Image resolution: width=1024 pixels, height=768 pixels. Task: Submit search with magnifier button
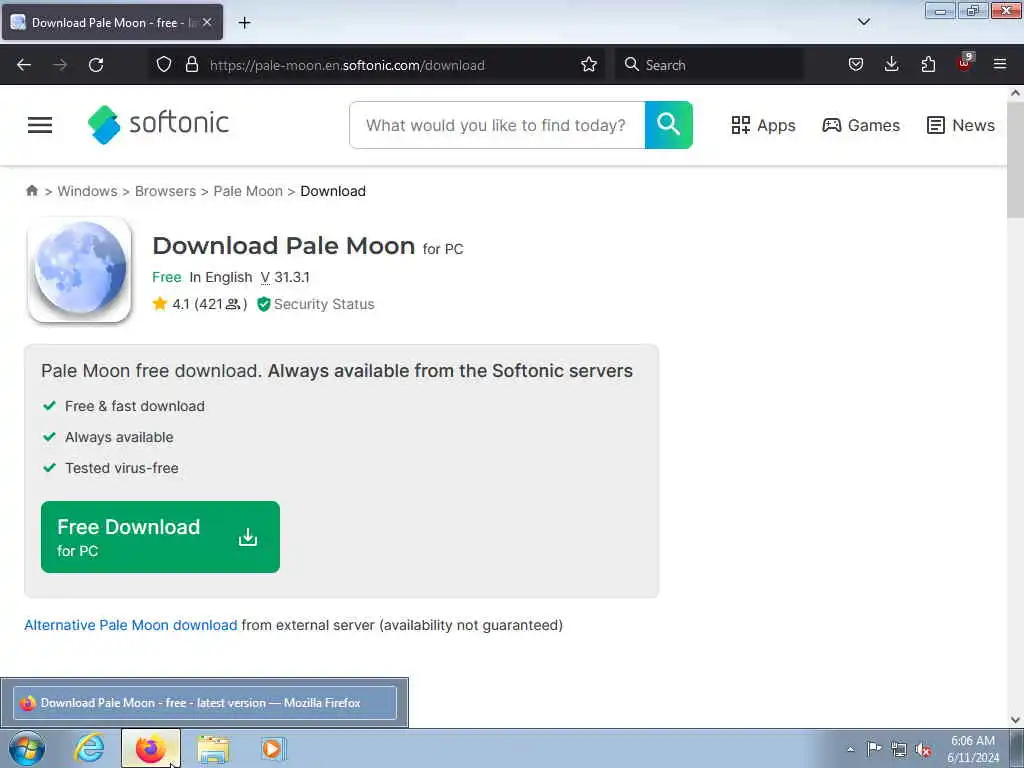(x=668, y=125)
